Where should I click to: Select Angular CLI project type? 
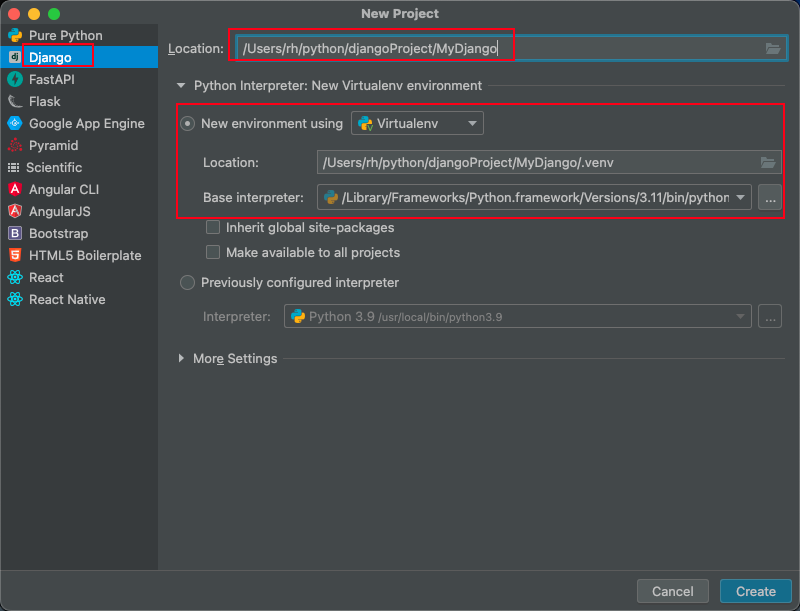click(79, 189)
